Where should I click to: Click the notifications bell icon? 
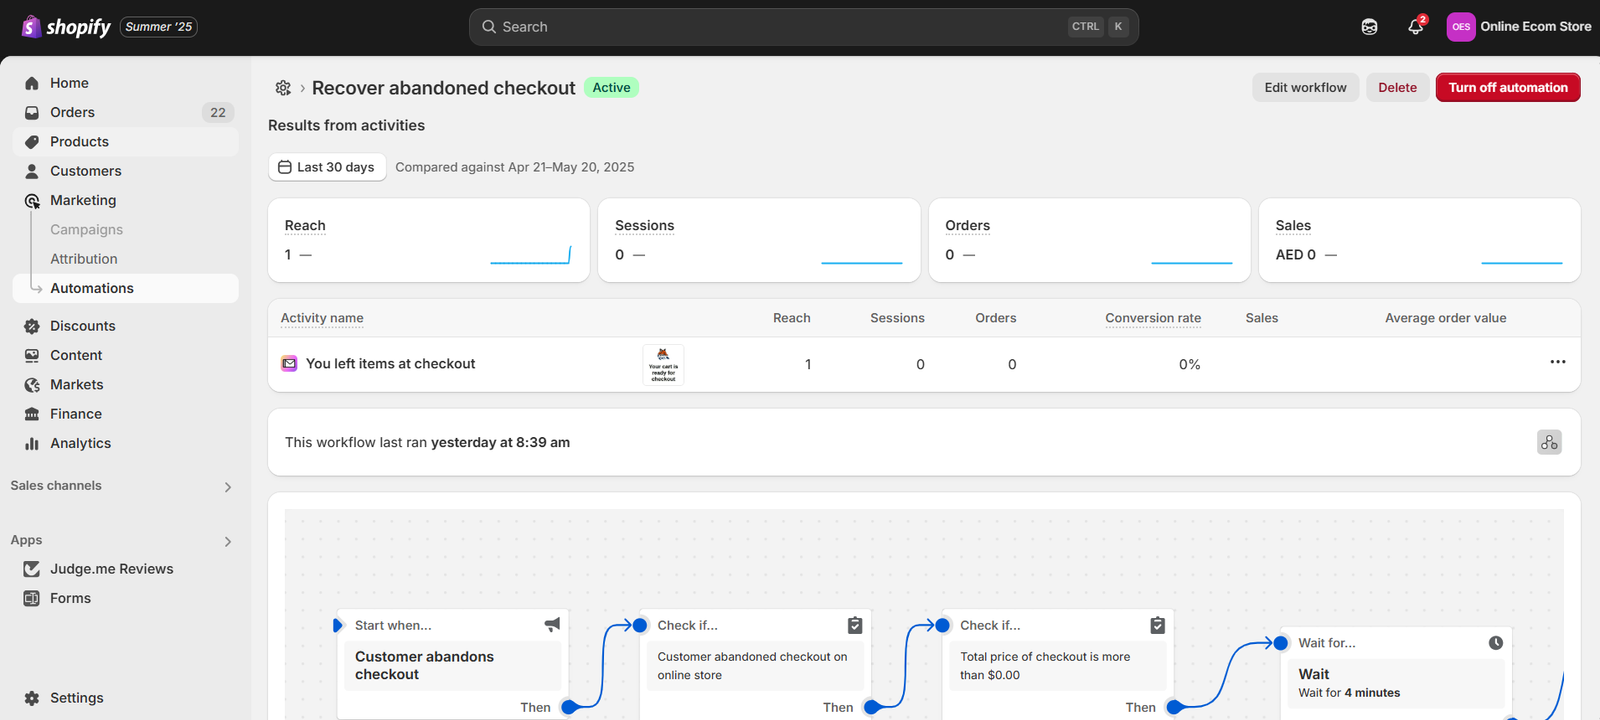pyautogui.click(x=1415, y=27)
